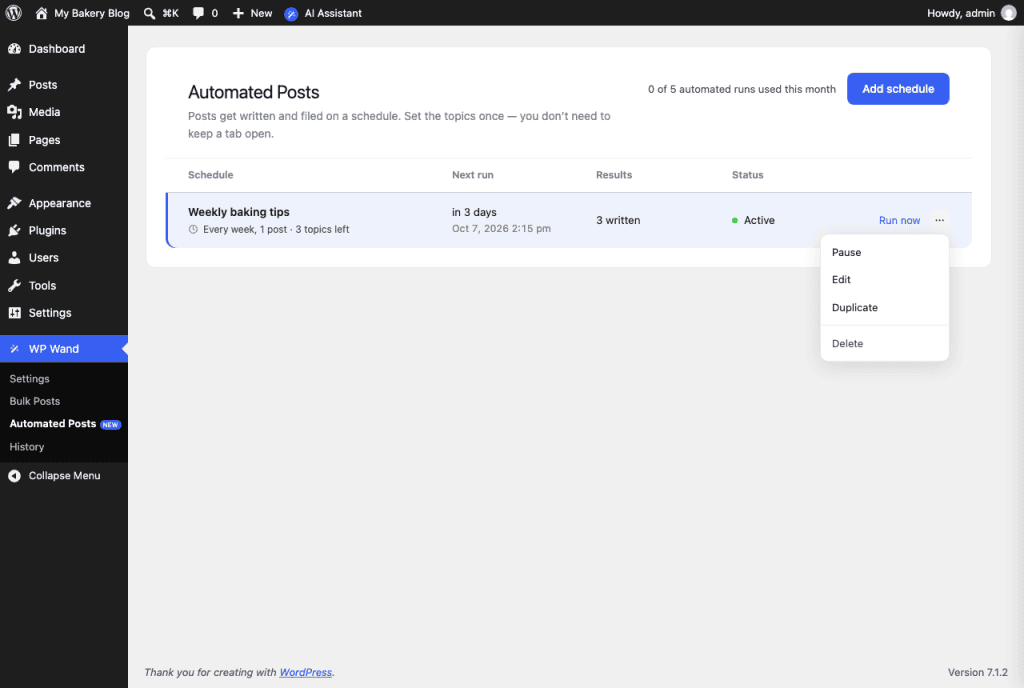Screen dimensions: 1024x688
Task: Open the admin bar search icon
Action: [x=150, y=13]
